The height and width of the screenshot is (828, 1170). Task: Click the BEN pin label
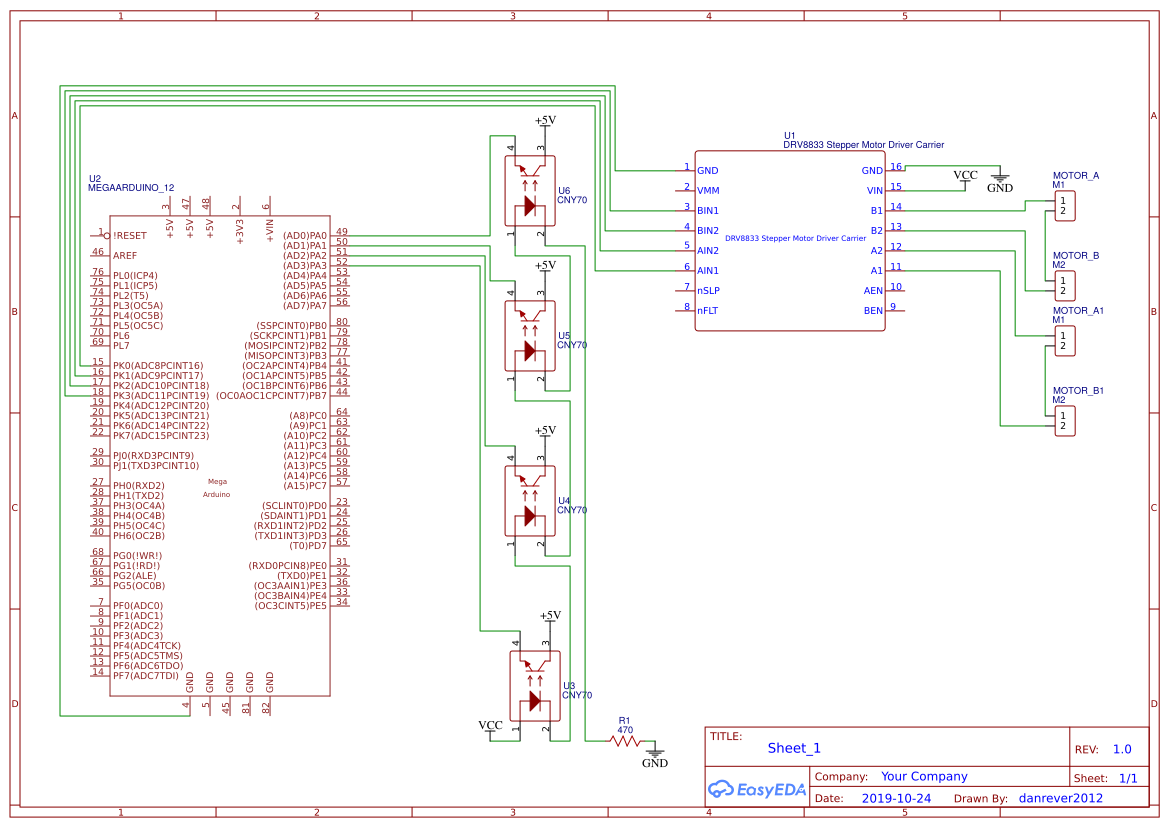point(873,311)
